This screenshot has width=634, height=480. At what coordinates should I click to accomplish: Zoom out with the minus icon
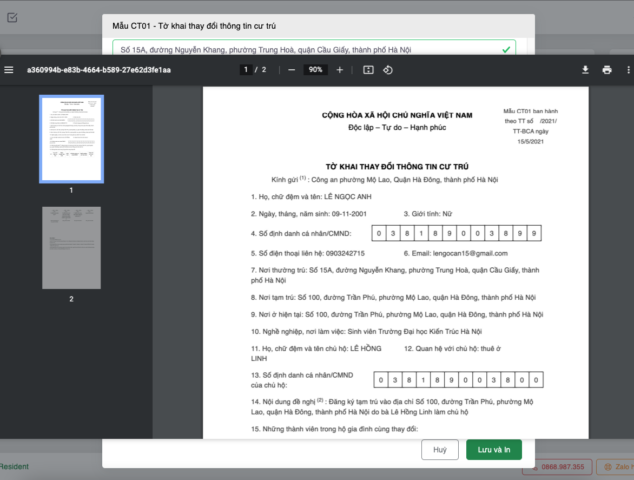coord(291,70)
